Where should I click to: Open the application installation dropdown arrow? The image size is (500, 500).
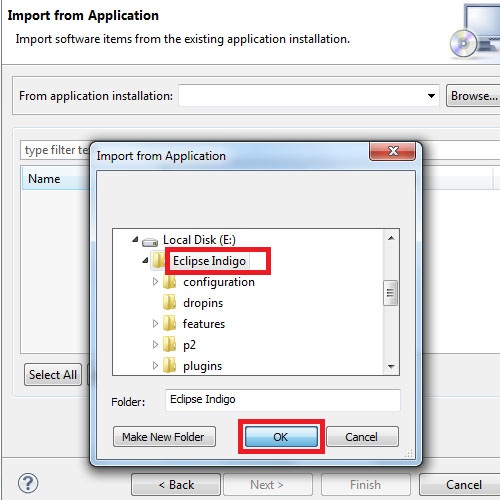pyautogui.click(x=431, y=96)
